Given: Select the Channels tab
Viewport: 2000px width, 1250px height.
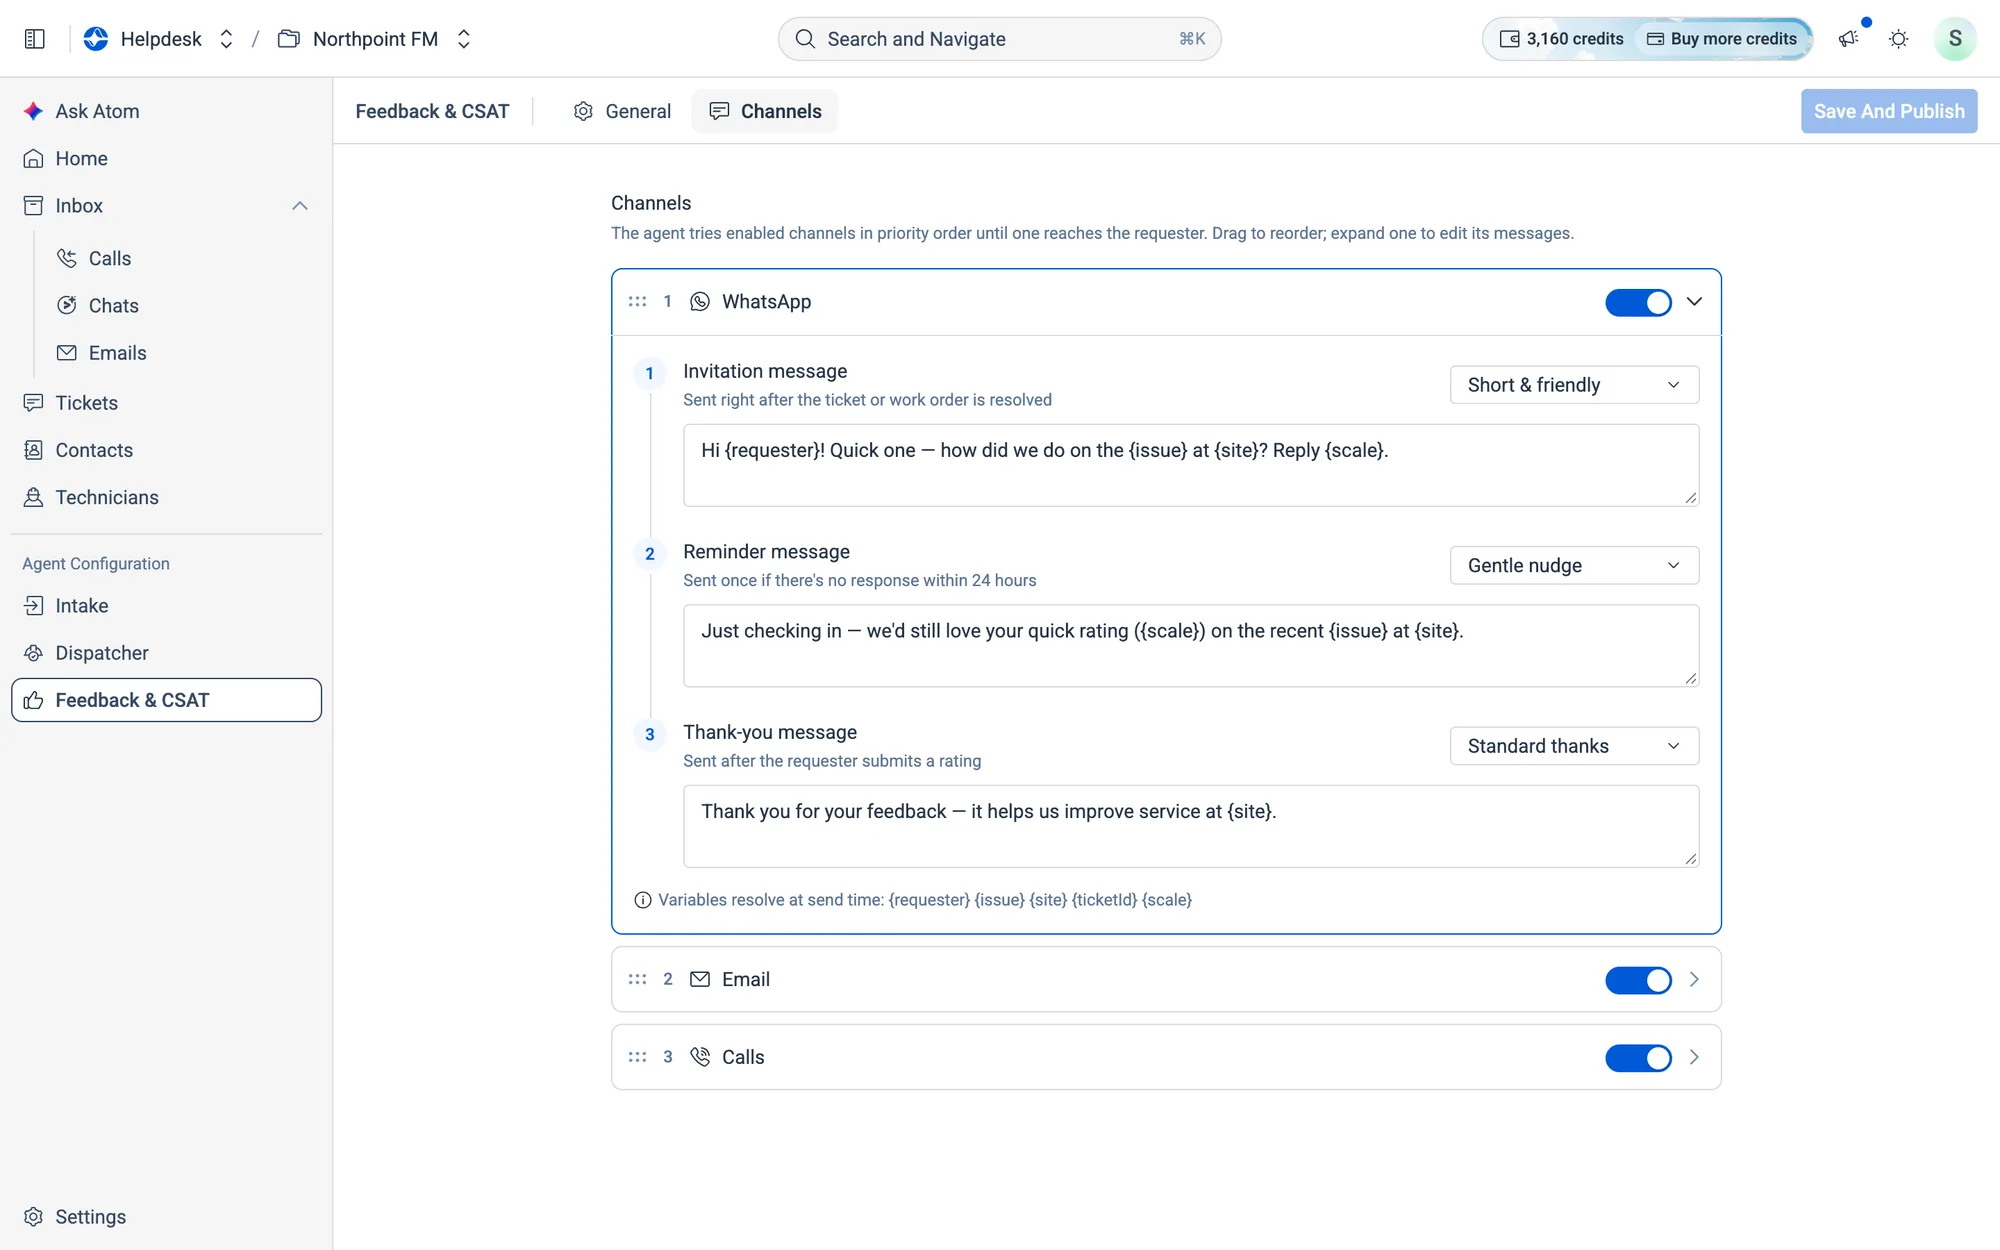Looking at the screenshot, I should tap(765, 111).
